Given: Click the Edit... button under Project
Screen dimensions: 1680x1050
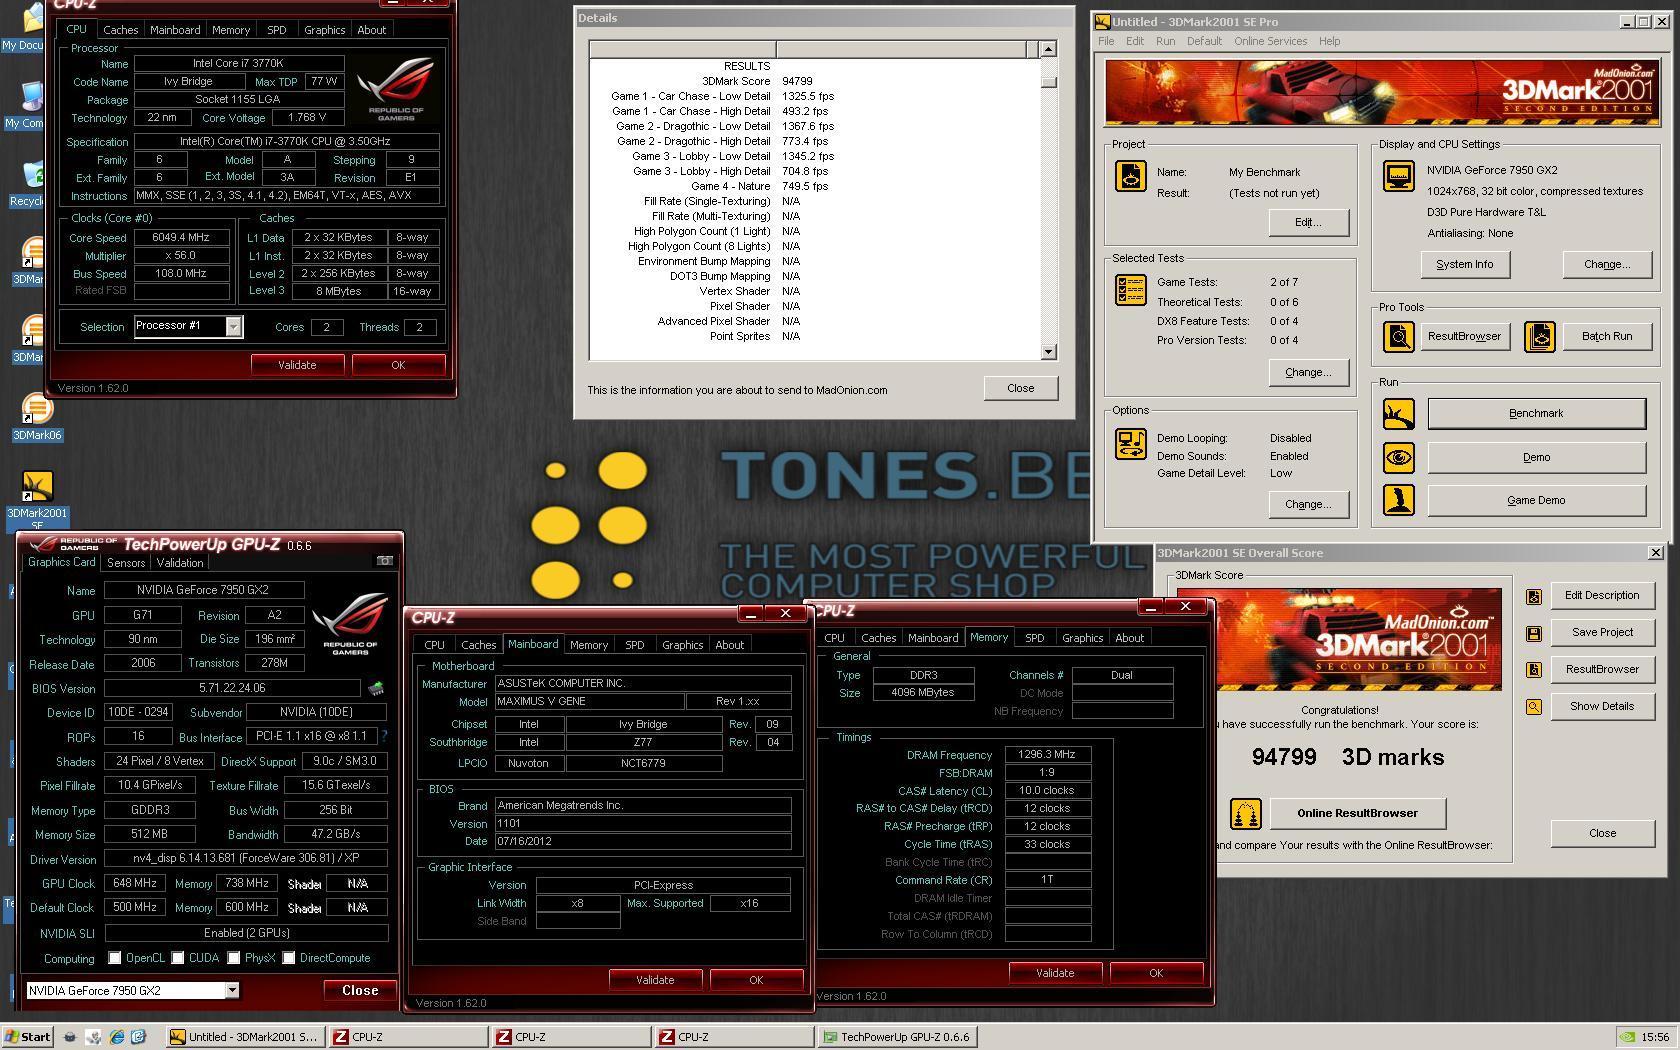Looking at the screenshot, I should tap(1308, 222).
